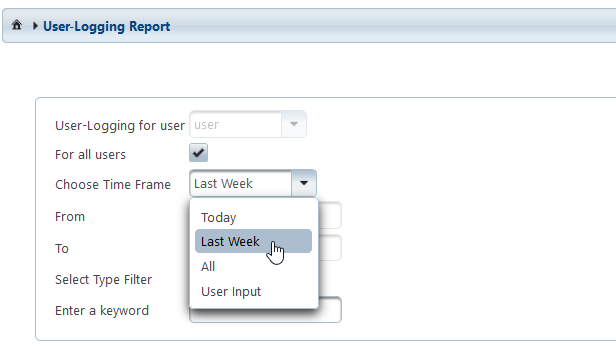The width and height of the screenshot is (616, 361).
Task: Click the breadcrumb arrow separator
Action: pos(35,26)
